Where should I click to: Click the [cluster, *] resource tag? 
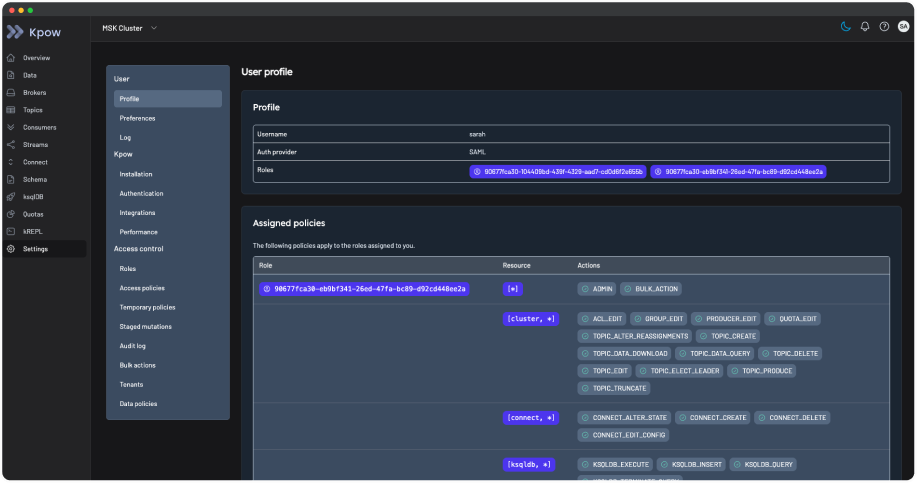click(530, 319)
